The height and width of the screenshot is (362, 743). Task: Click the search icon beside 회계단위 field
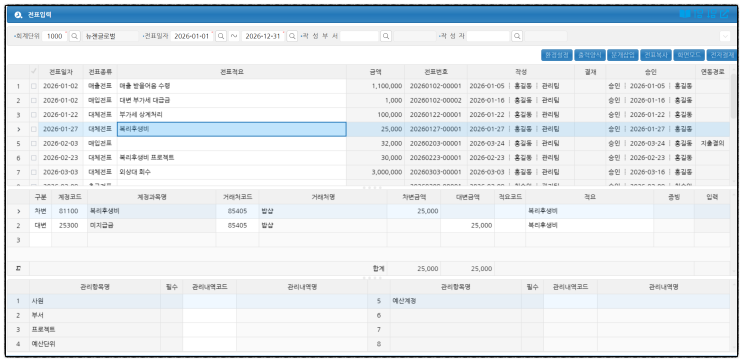[x=75, y=36]
